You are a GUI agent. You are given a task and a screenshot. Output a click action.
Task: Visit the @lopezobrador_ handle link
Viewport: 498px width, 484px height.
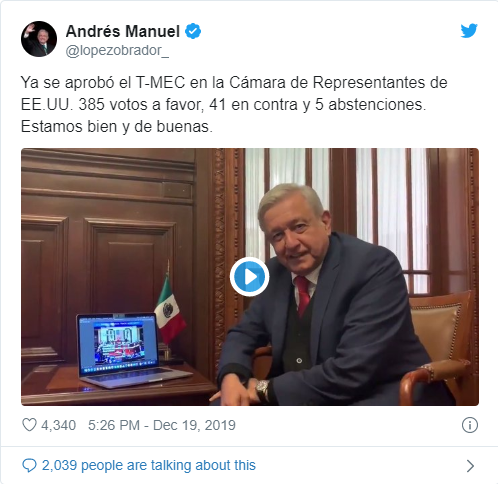point(117,51)
